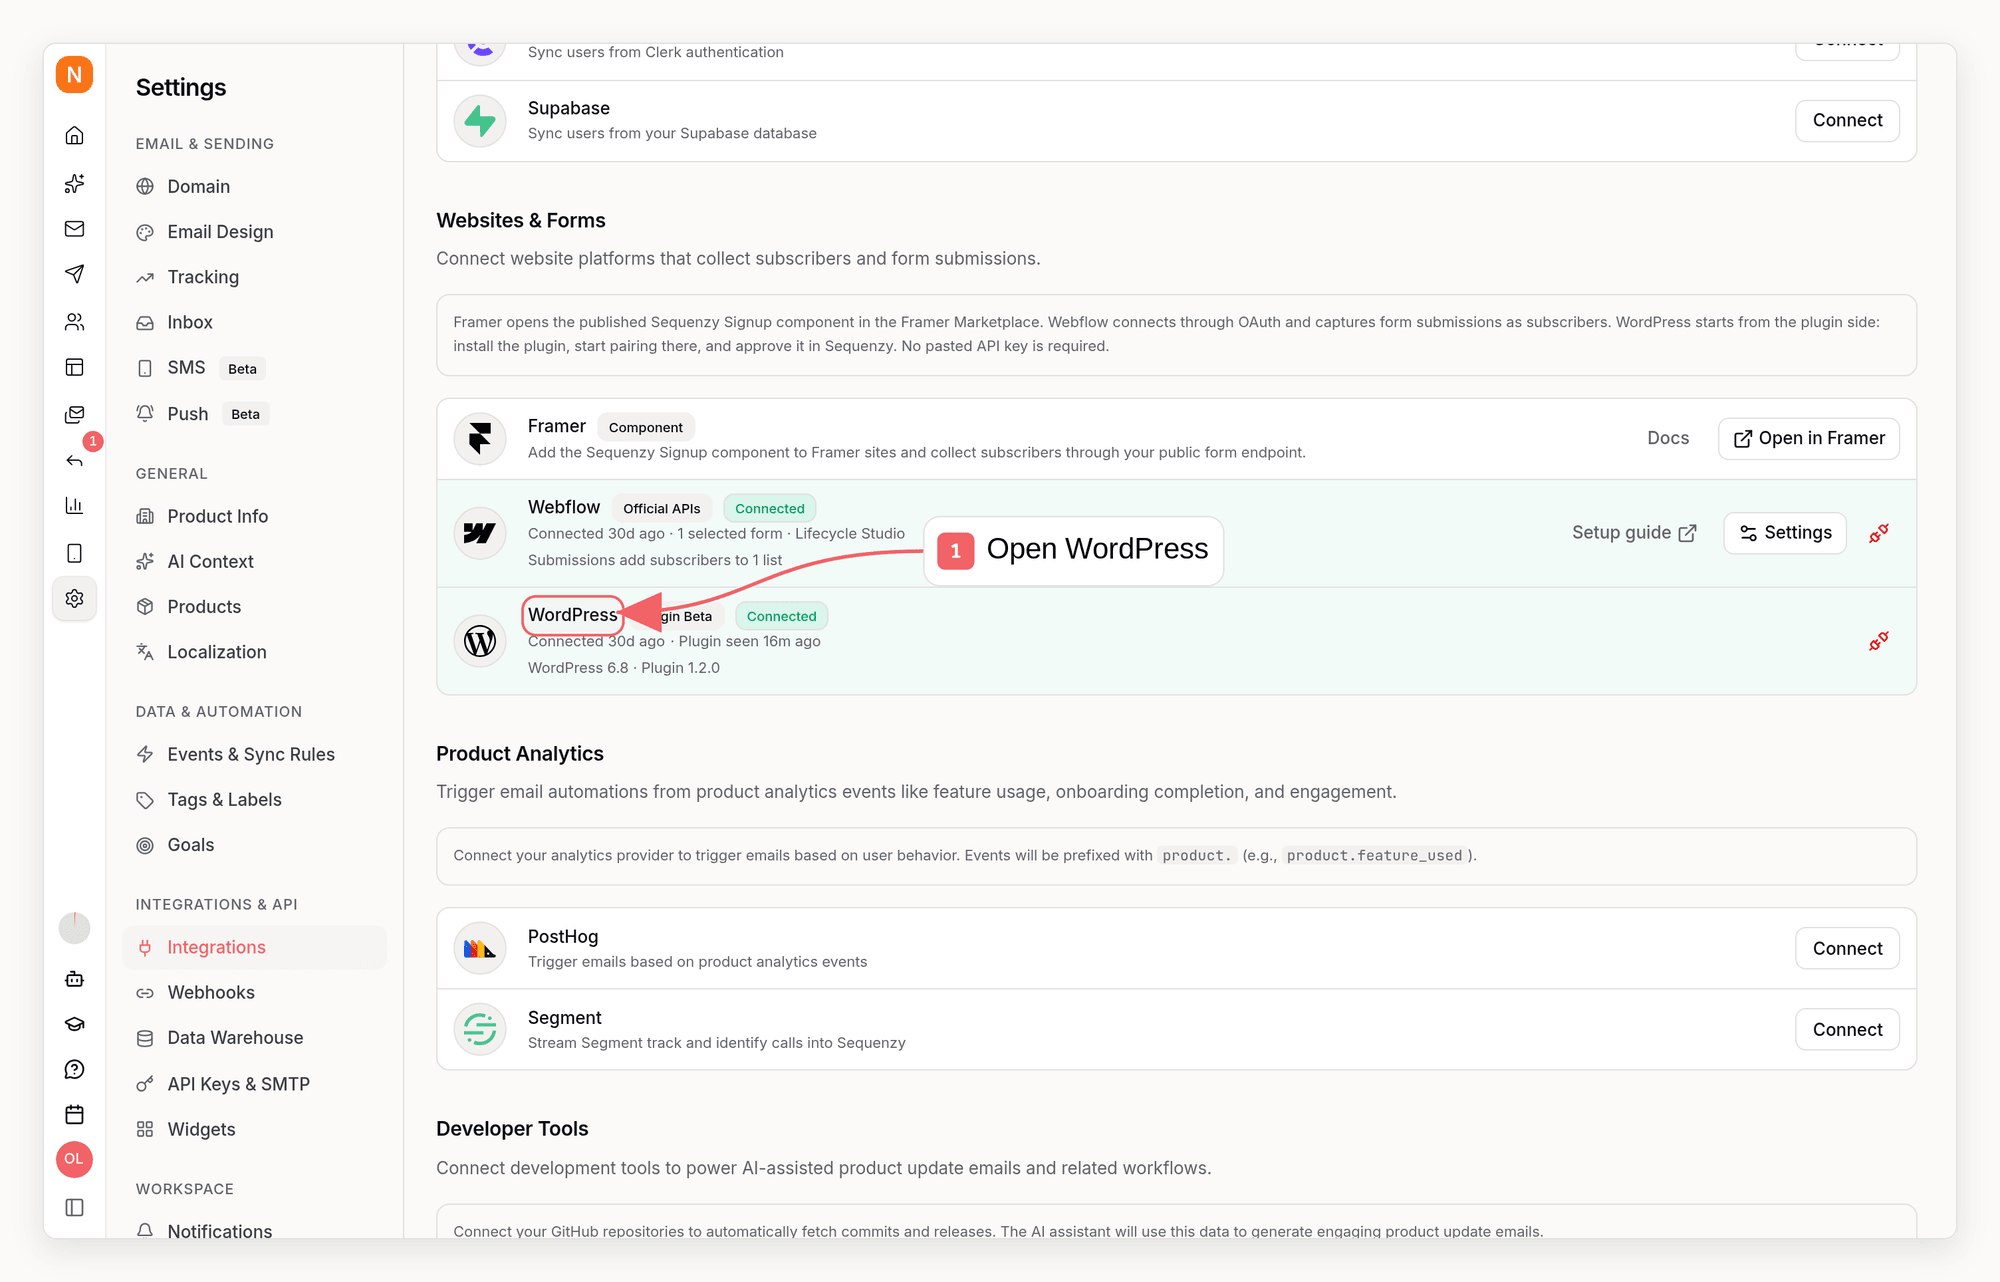Open the help question bubble icon
The width and height of the screenshot is (2000, 1282).
coord(74,1070)
